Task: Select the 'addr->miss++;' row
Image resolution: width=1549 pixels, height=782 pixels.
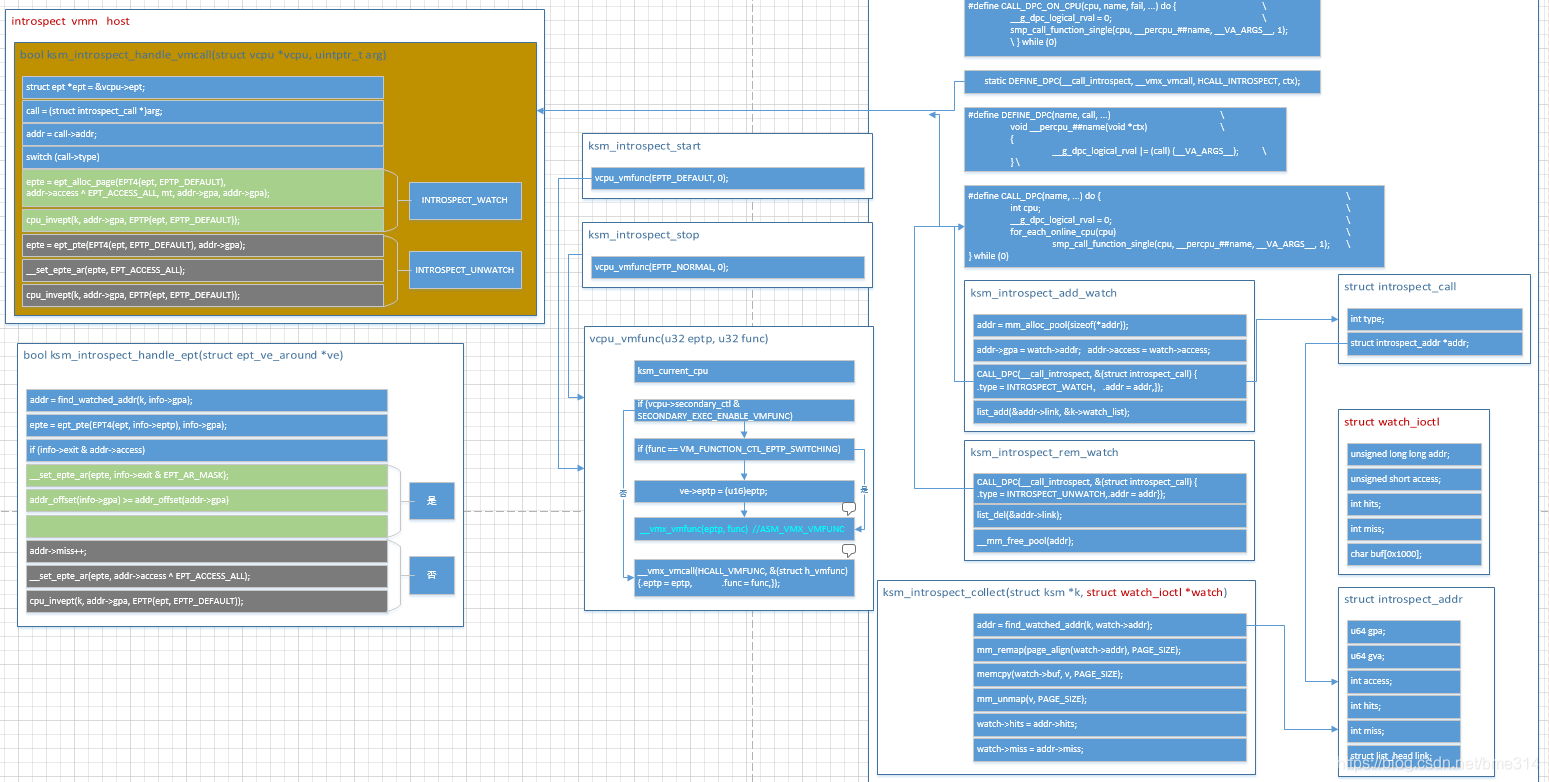Action: coord(207,551)
